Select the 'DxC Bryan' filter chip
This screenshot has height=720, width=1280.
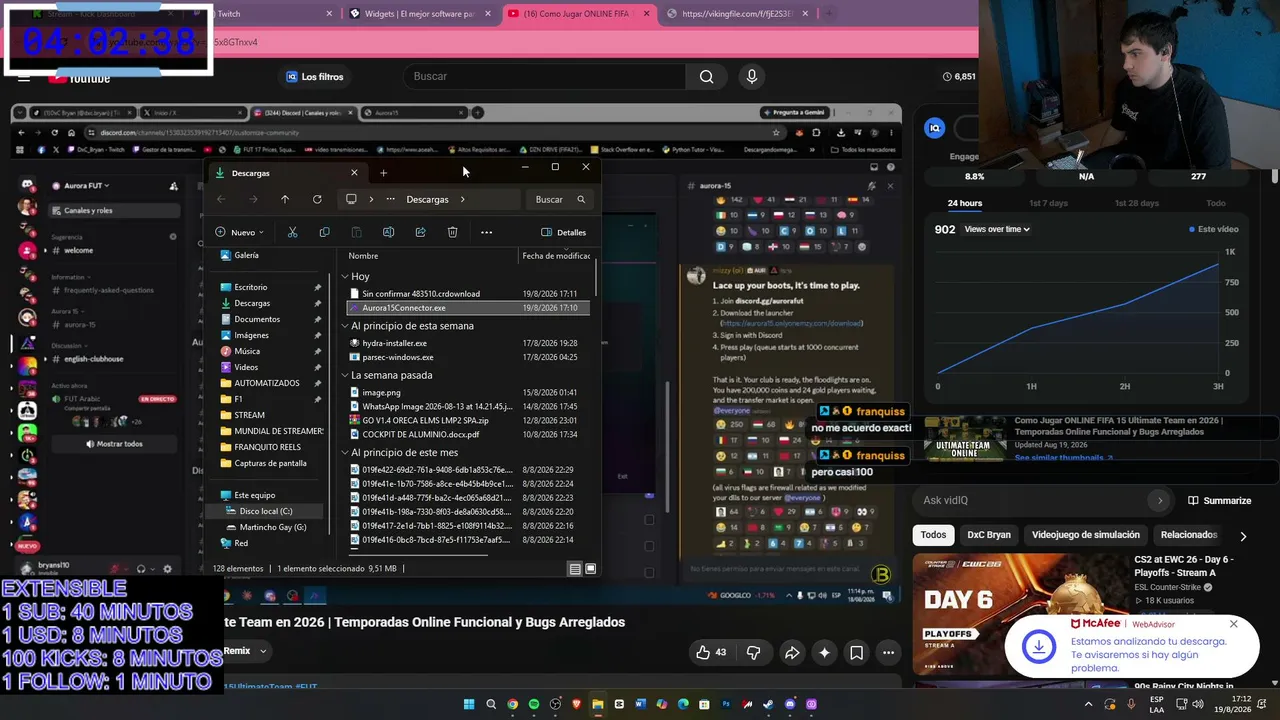point(989,535)
